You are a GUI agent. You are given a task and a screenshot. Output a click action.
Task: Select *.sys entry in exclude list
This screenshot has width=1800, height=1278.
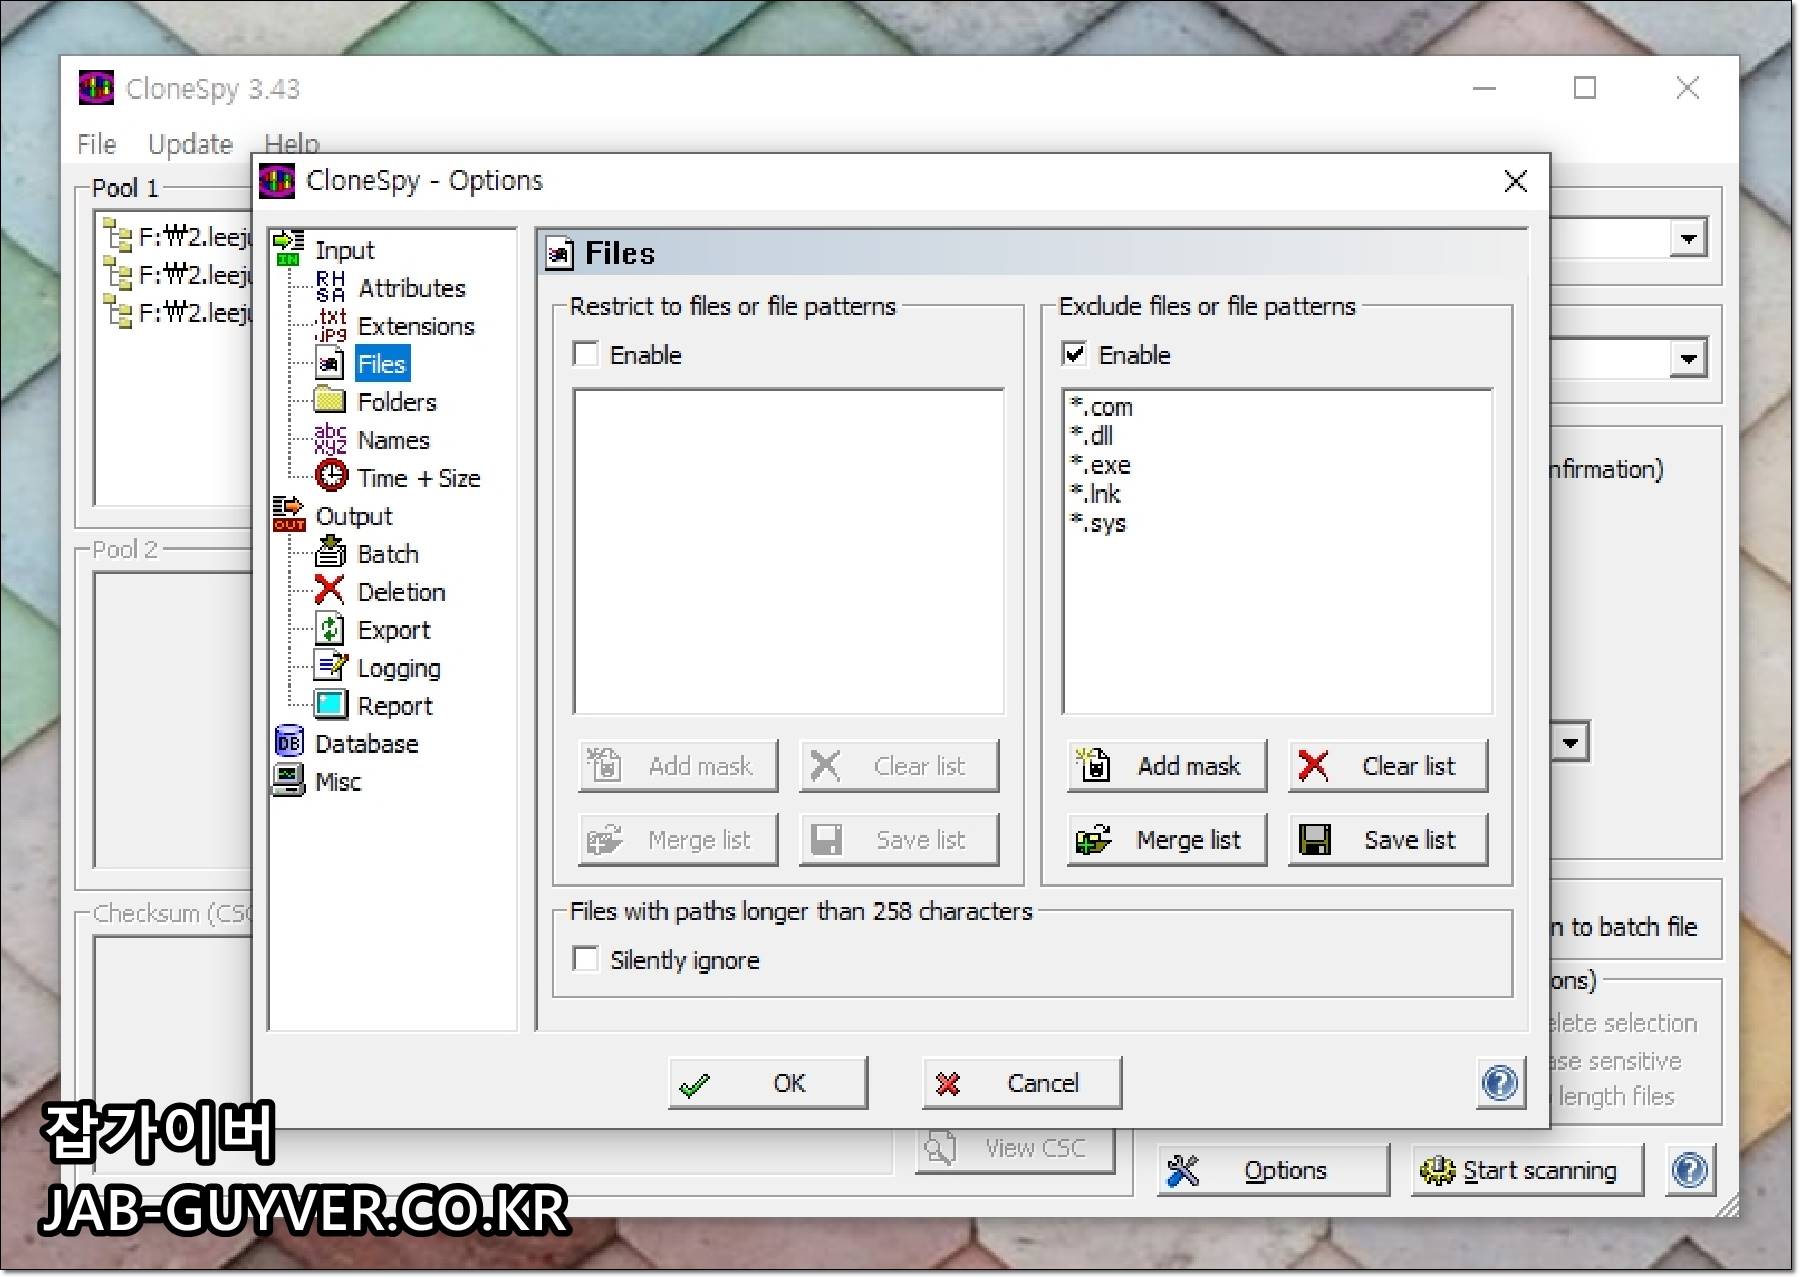coord(1098,523)
